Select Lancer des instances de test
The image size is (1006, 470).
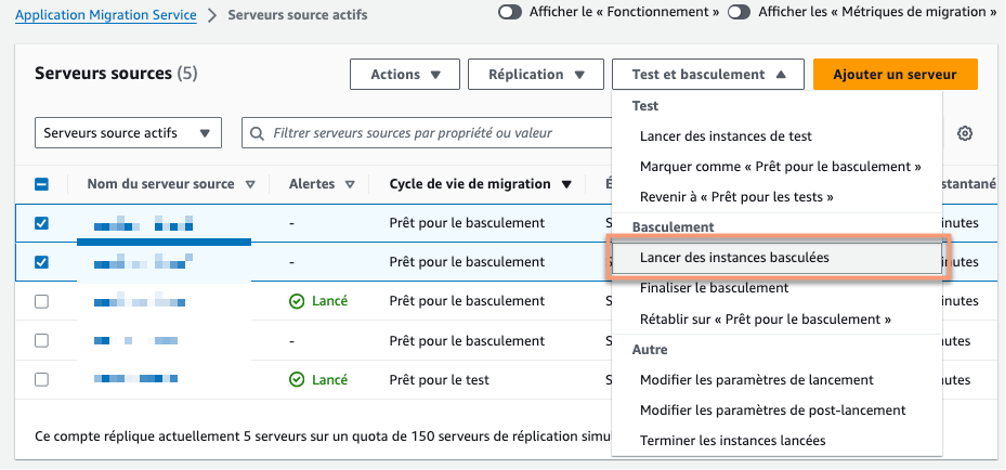725,136
